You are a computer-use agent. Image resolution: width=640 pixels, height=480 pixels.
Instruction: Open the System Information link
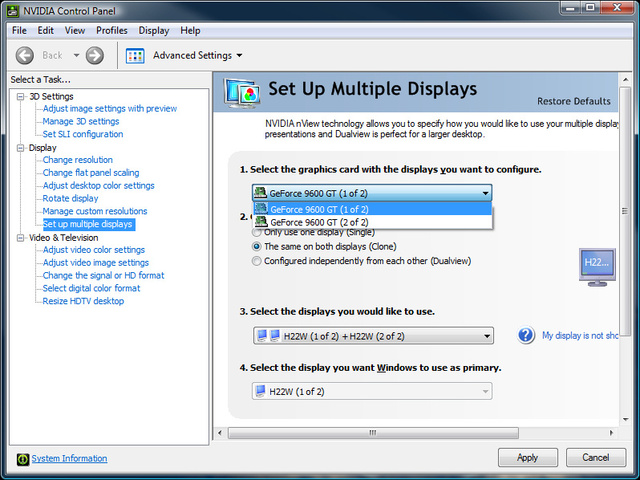point(69,459)
